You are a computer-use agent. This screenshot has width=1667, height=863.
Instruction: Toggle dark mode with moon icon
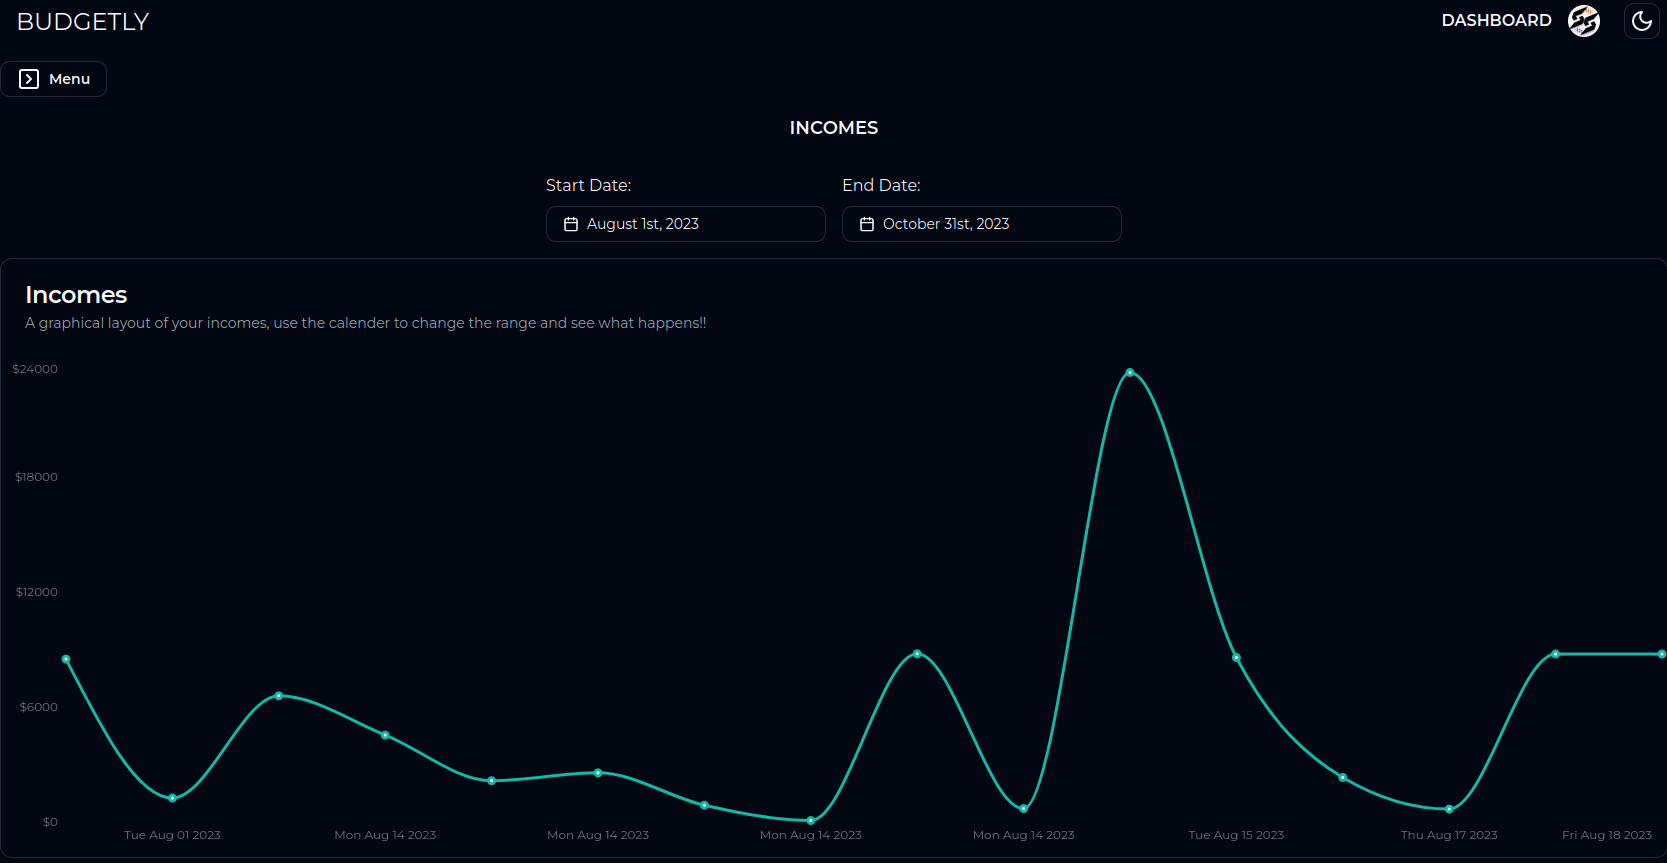click(1642, 20)
